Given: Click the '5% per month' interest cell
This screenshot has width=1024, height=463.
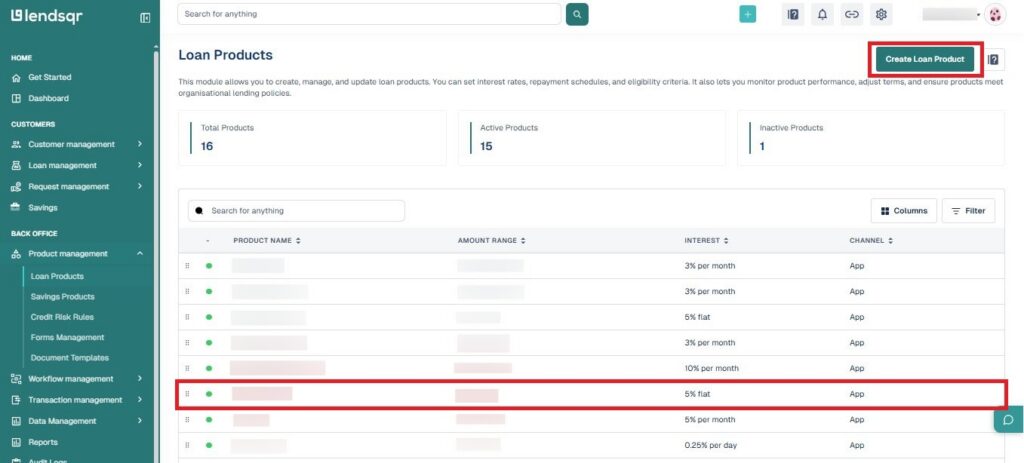Looking at the screenshot, I should point(709,420).
